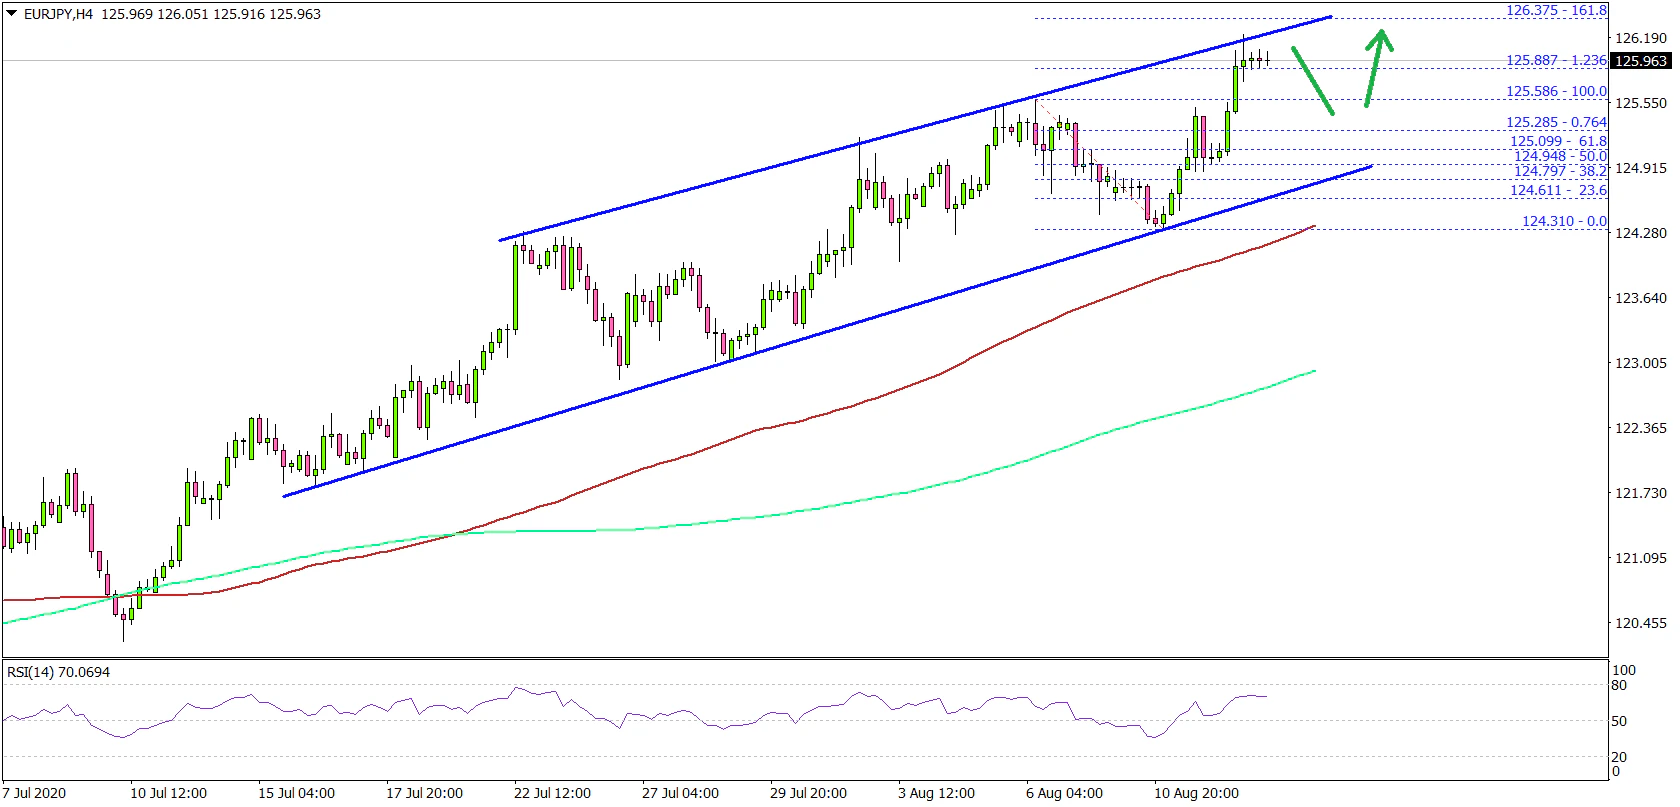Image resolution: width=1680 pixels, height=807 pixels.
Task: Click the 123.005 price axis value
Action: tap(1641, 363)
